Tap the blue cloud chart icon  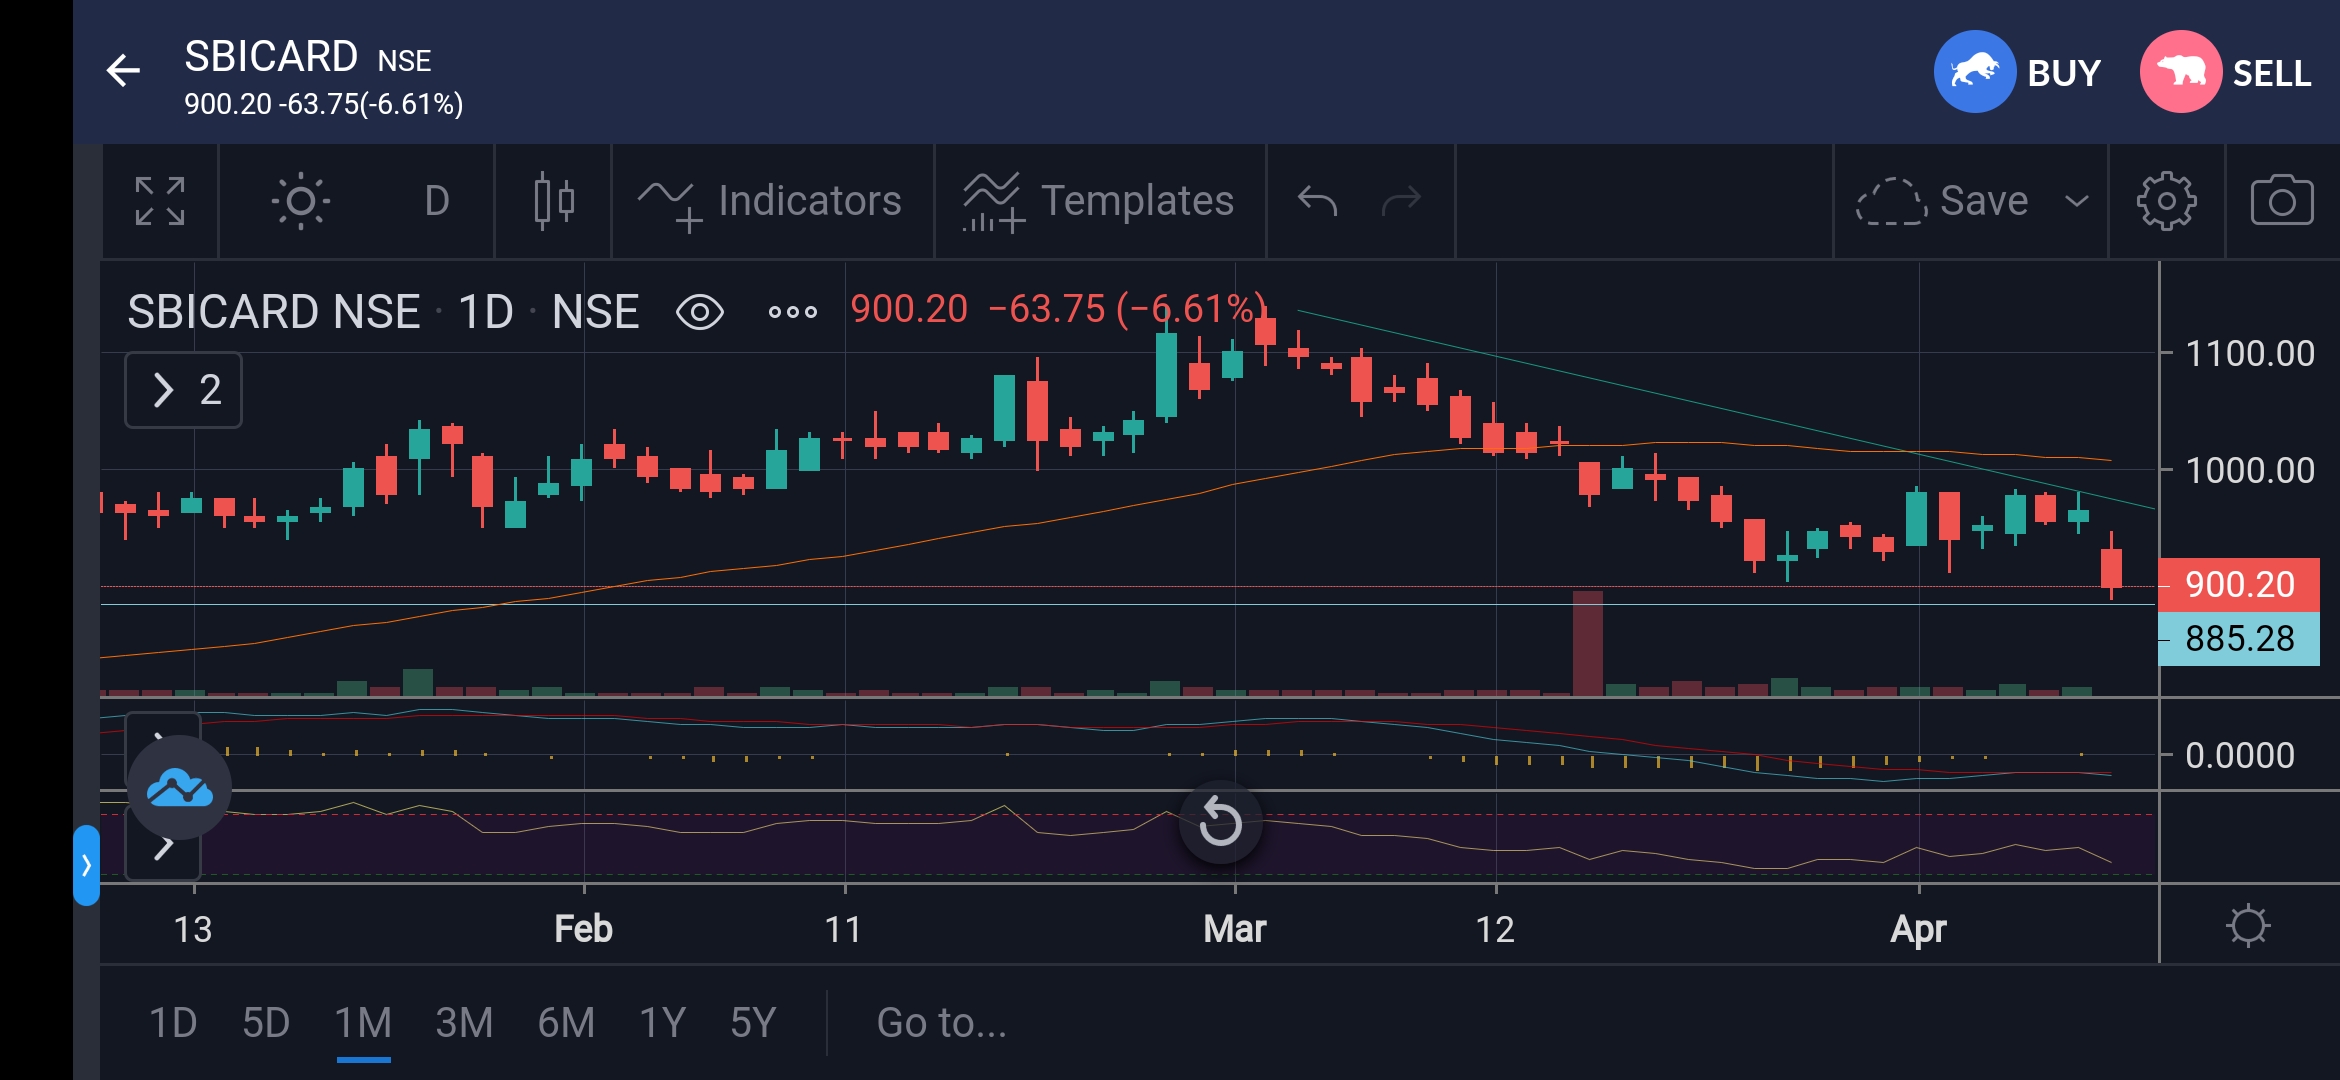point(179,788)
